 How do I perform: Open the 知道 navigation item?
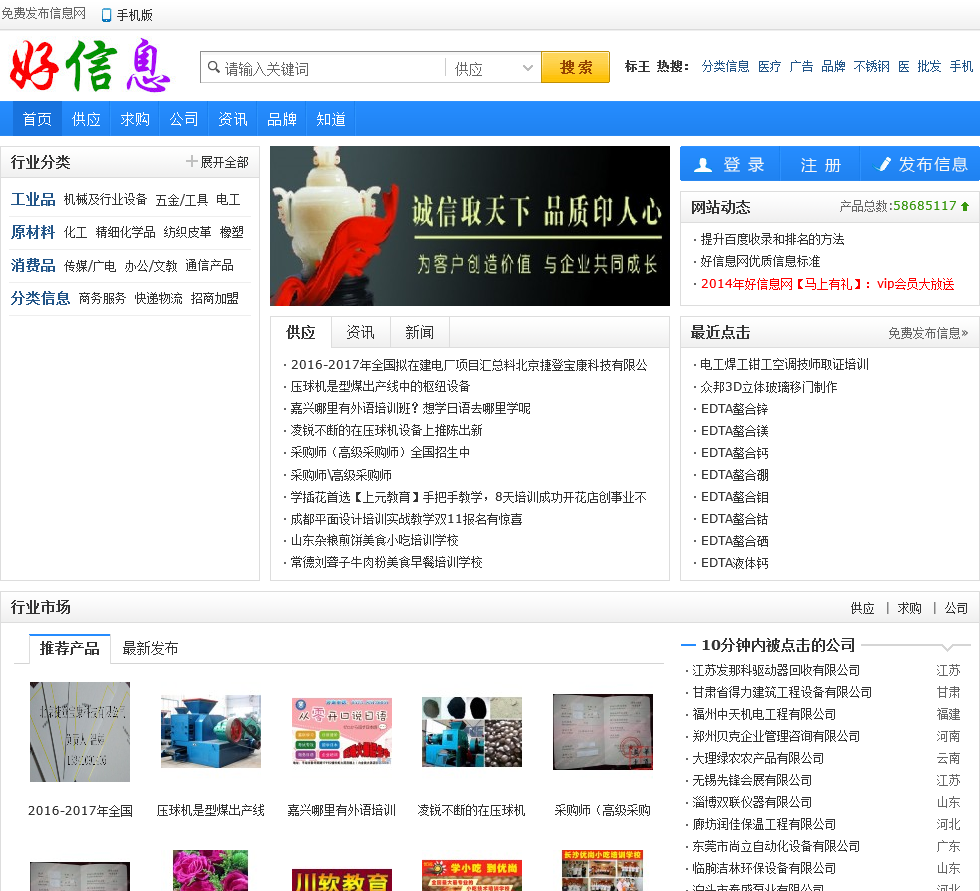tap(331, 119)
